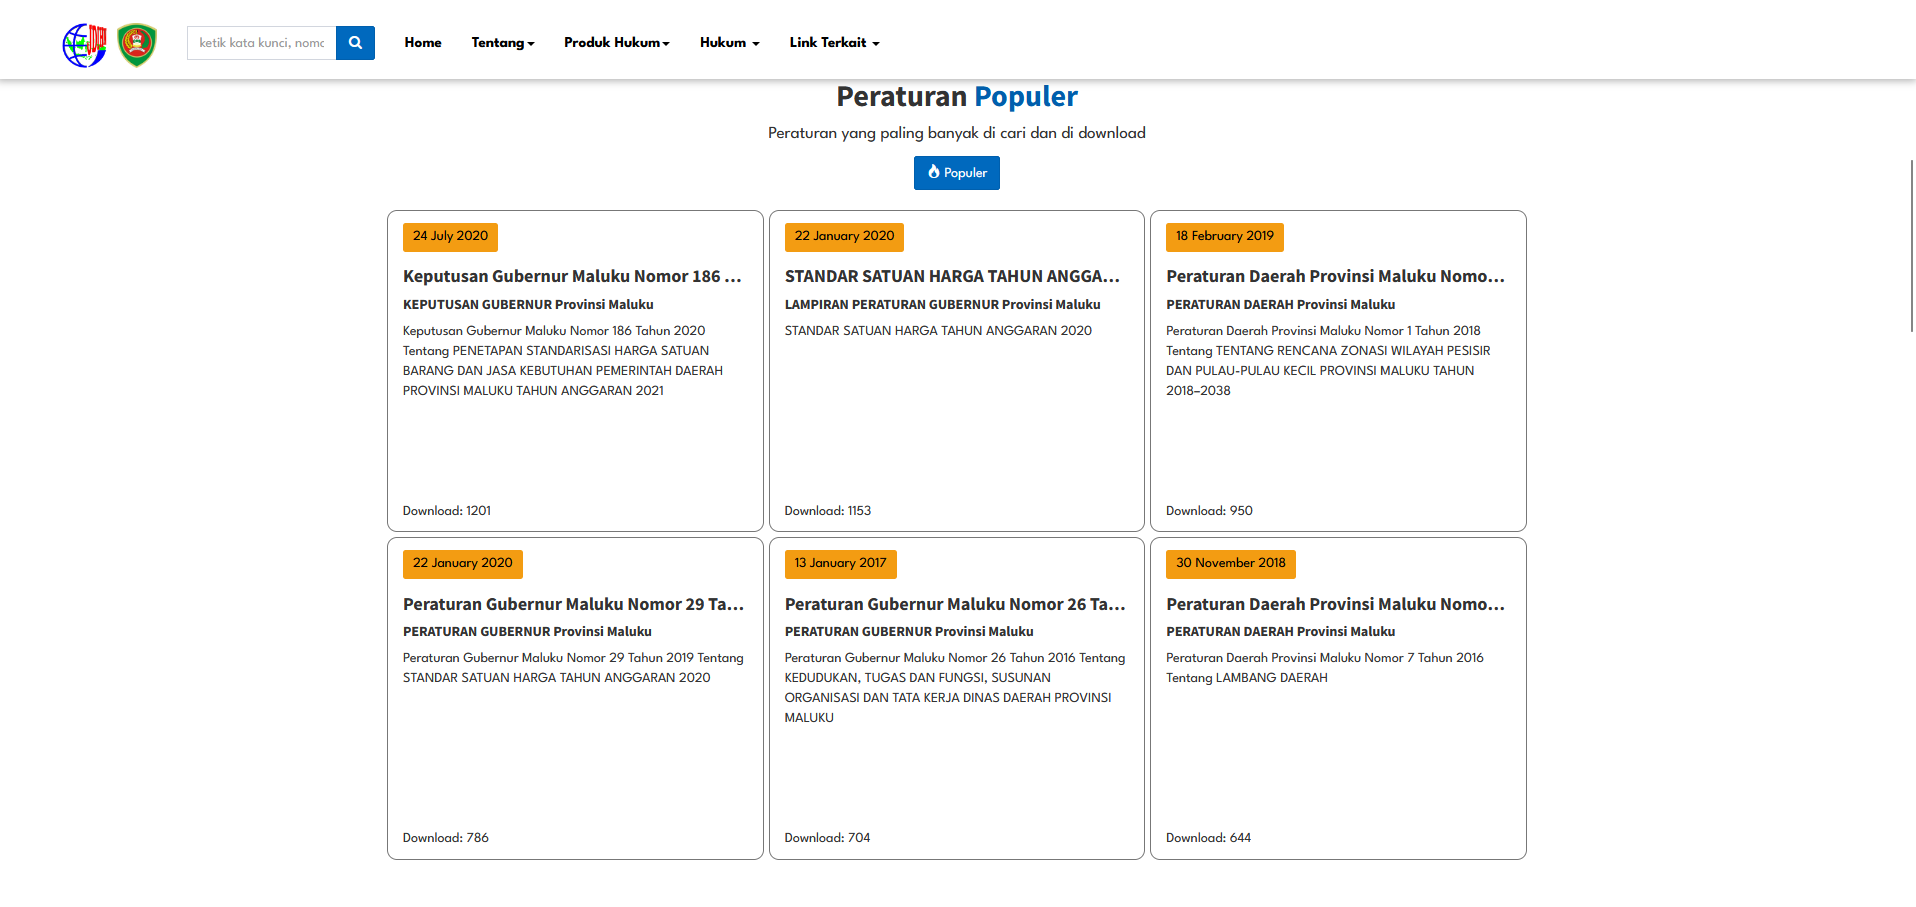Expand the Produk Hukum dropdown

coord(617,43)
